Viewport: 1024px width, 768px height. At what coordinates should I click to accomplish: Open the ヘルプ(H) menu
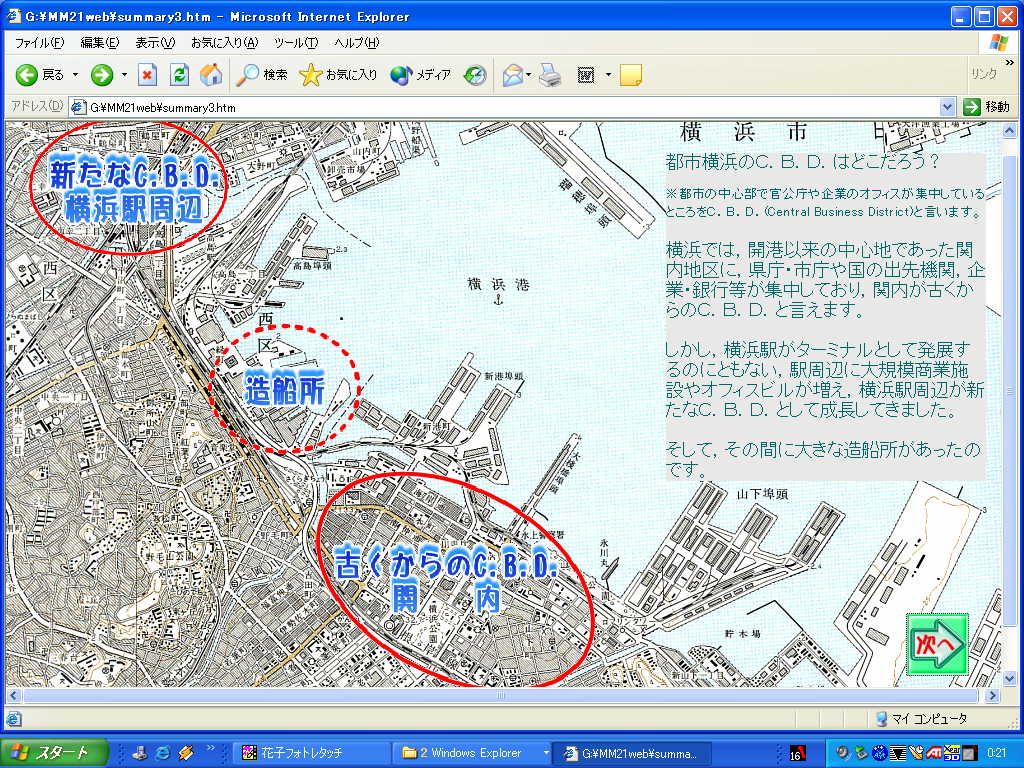(356, 43)
